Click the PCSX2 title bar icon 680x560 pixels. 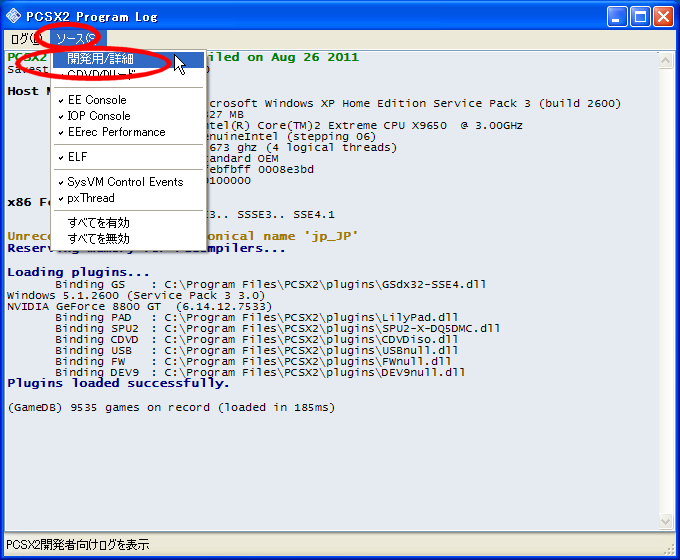tap(13, 16)
